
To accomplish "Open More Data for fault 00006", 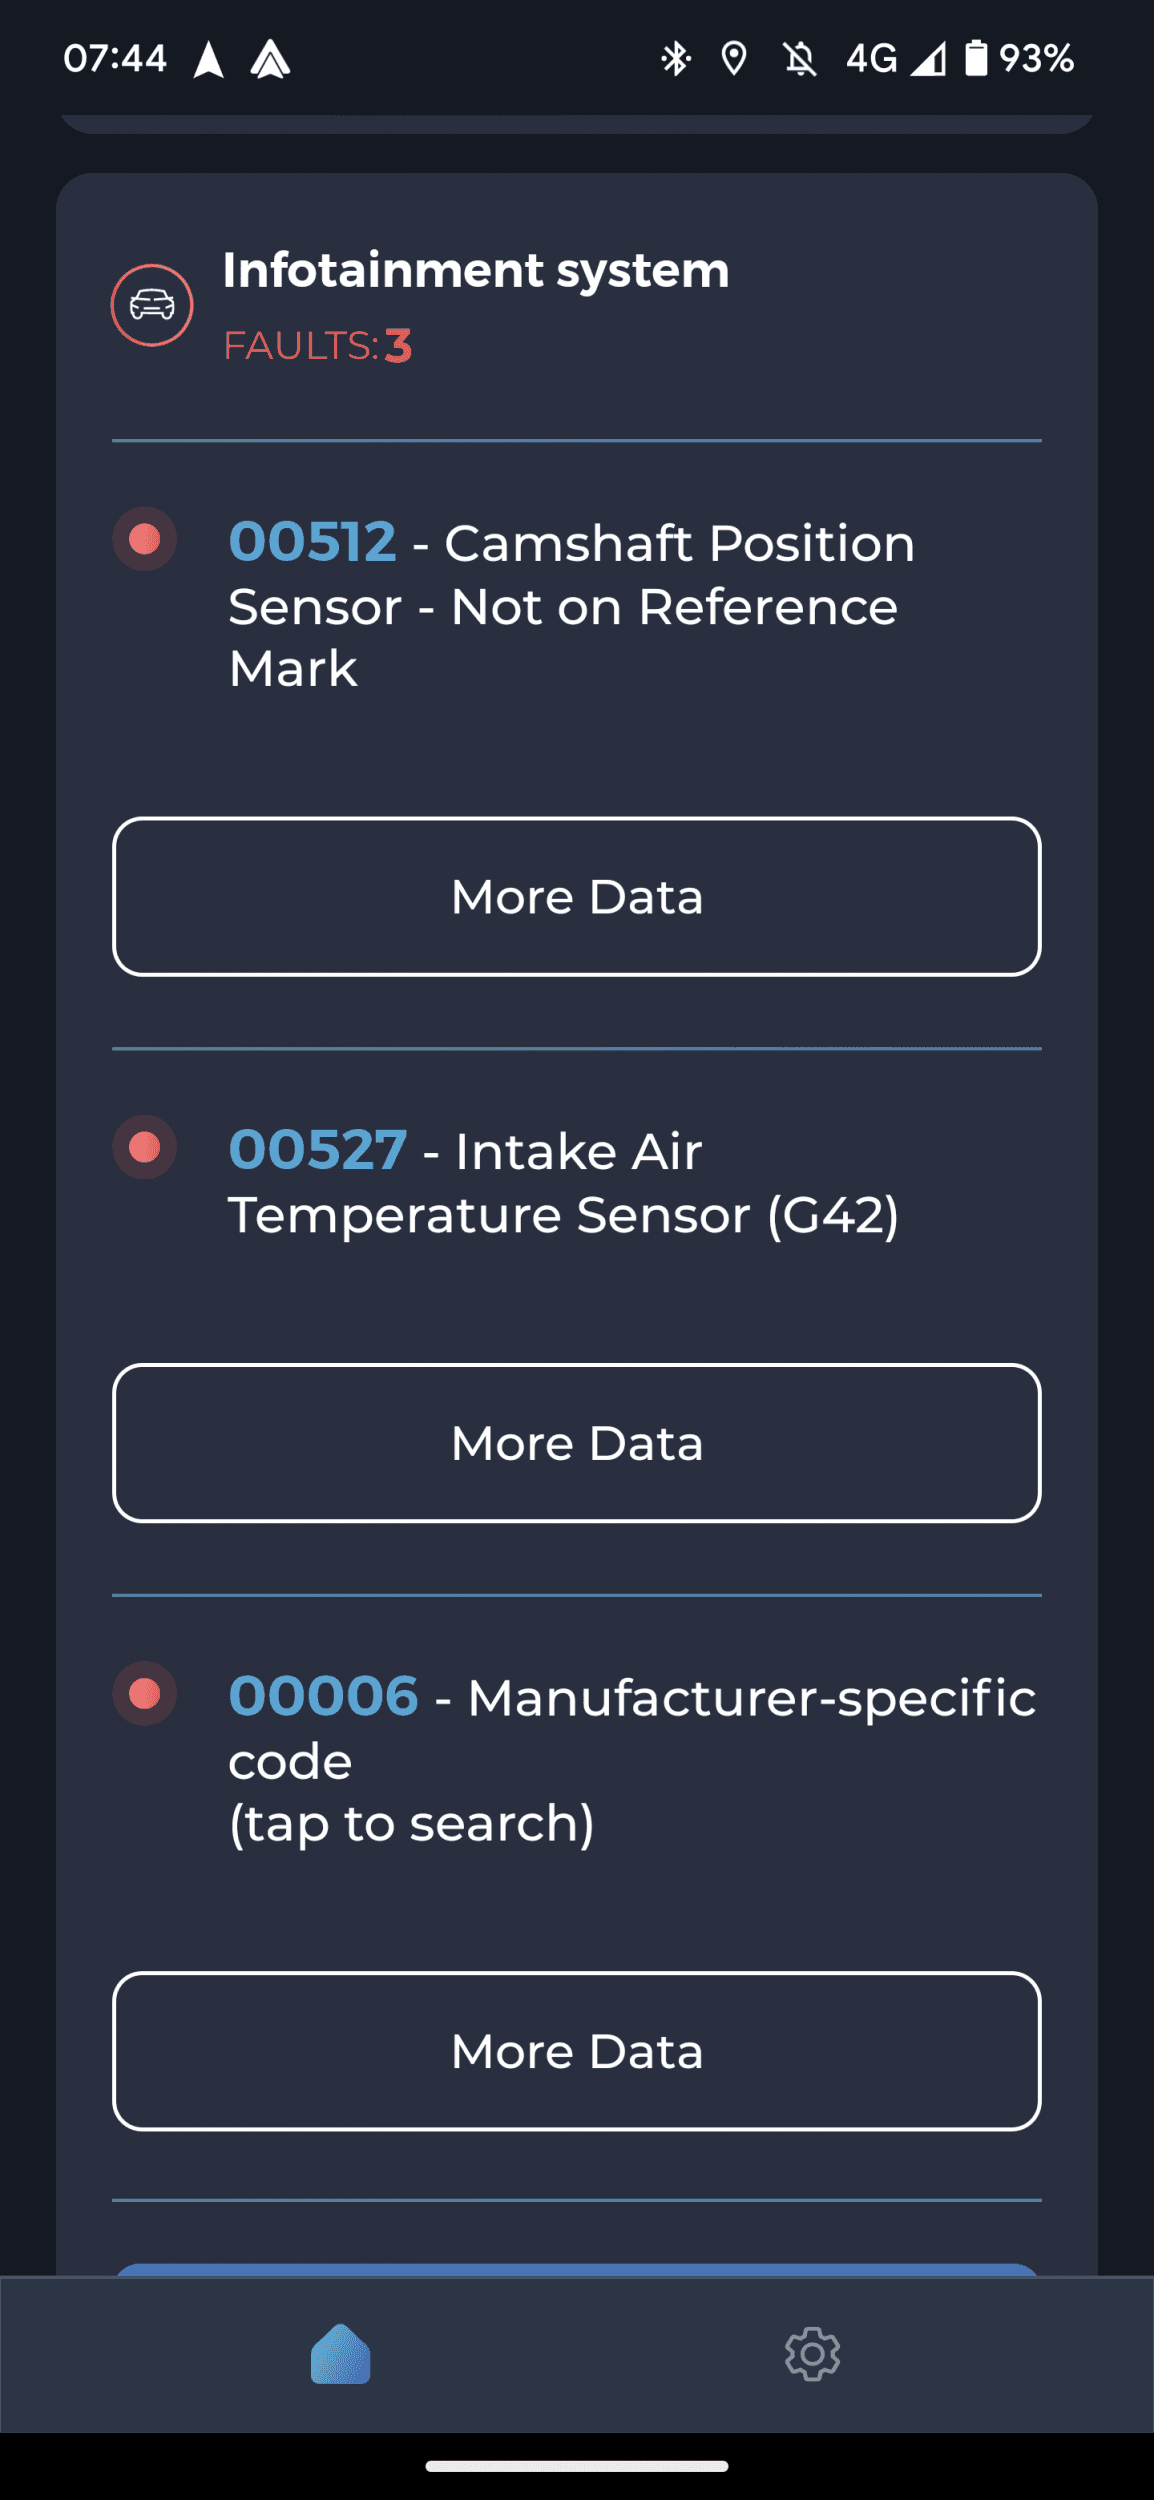I will pyautogui.click(x=577, y=2051).
